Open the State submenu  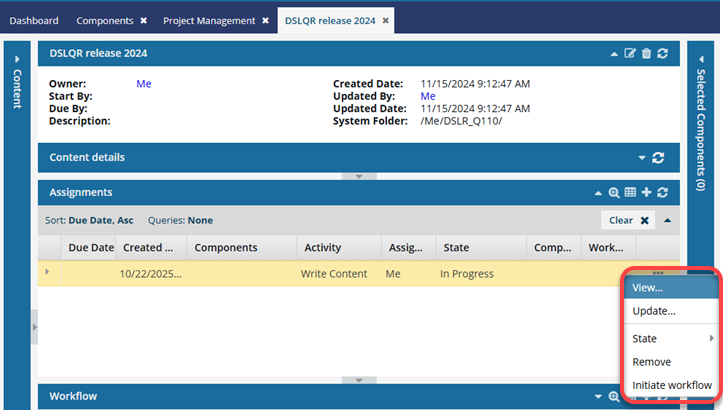(x=672, y=339)
